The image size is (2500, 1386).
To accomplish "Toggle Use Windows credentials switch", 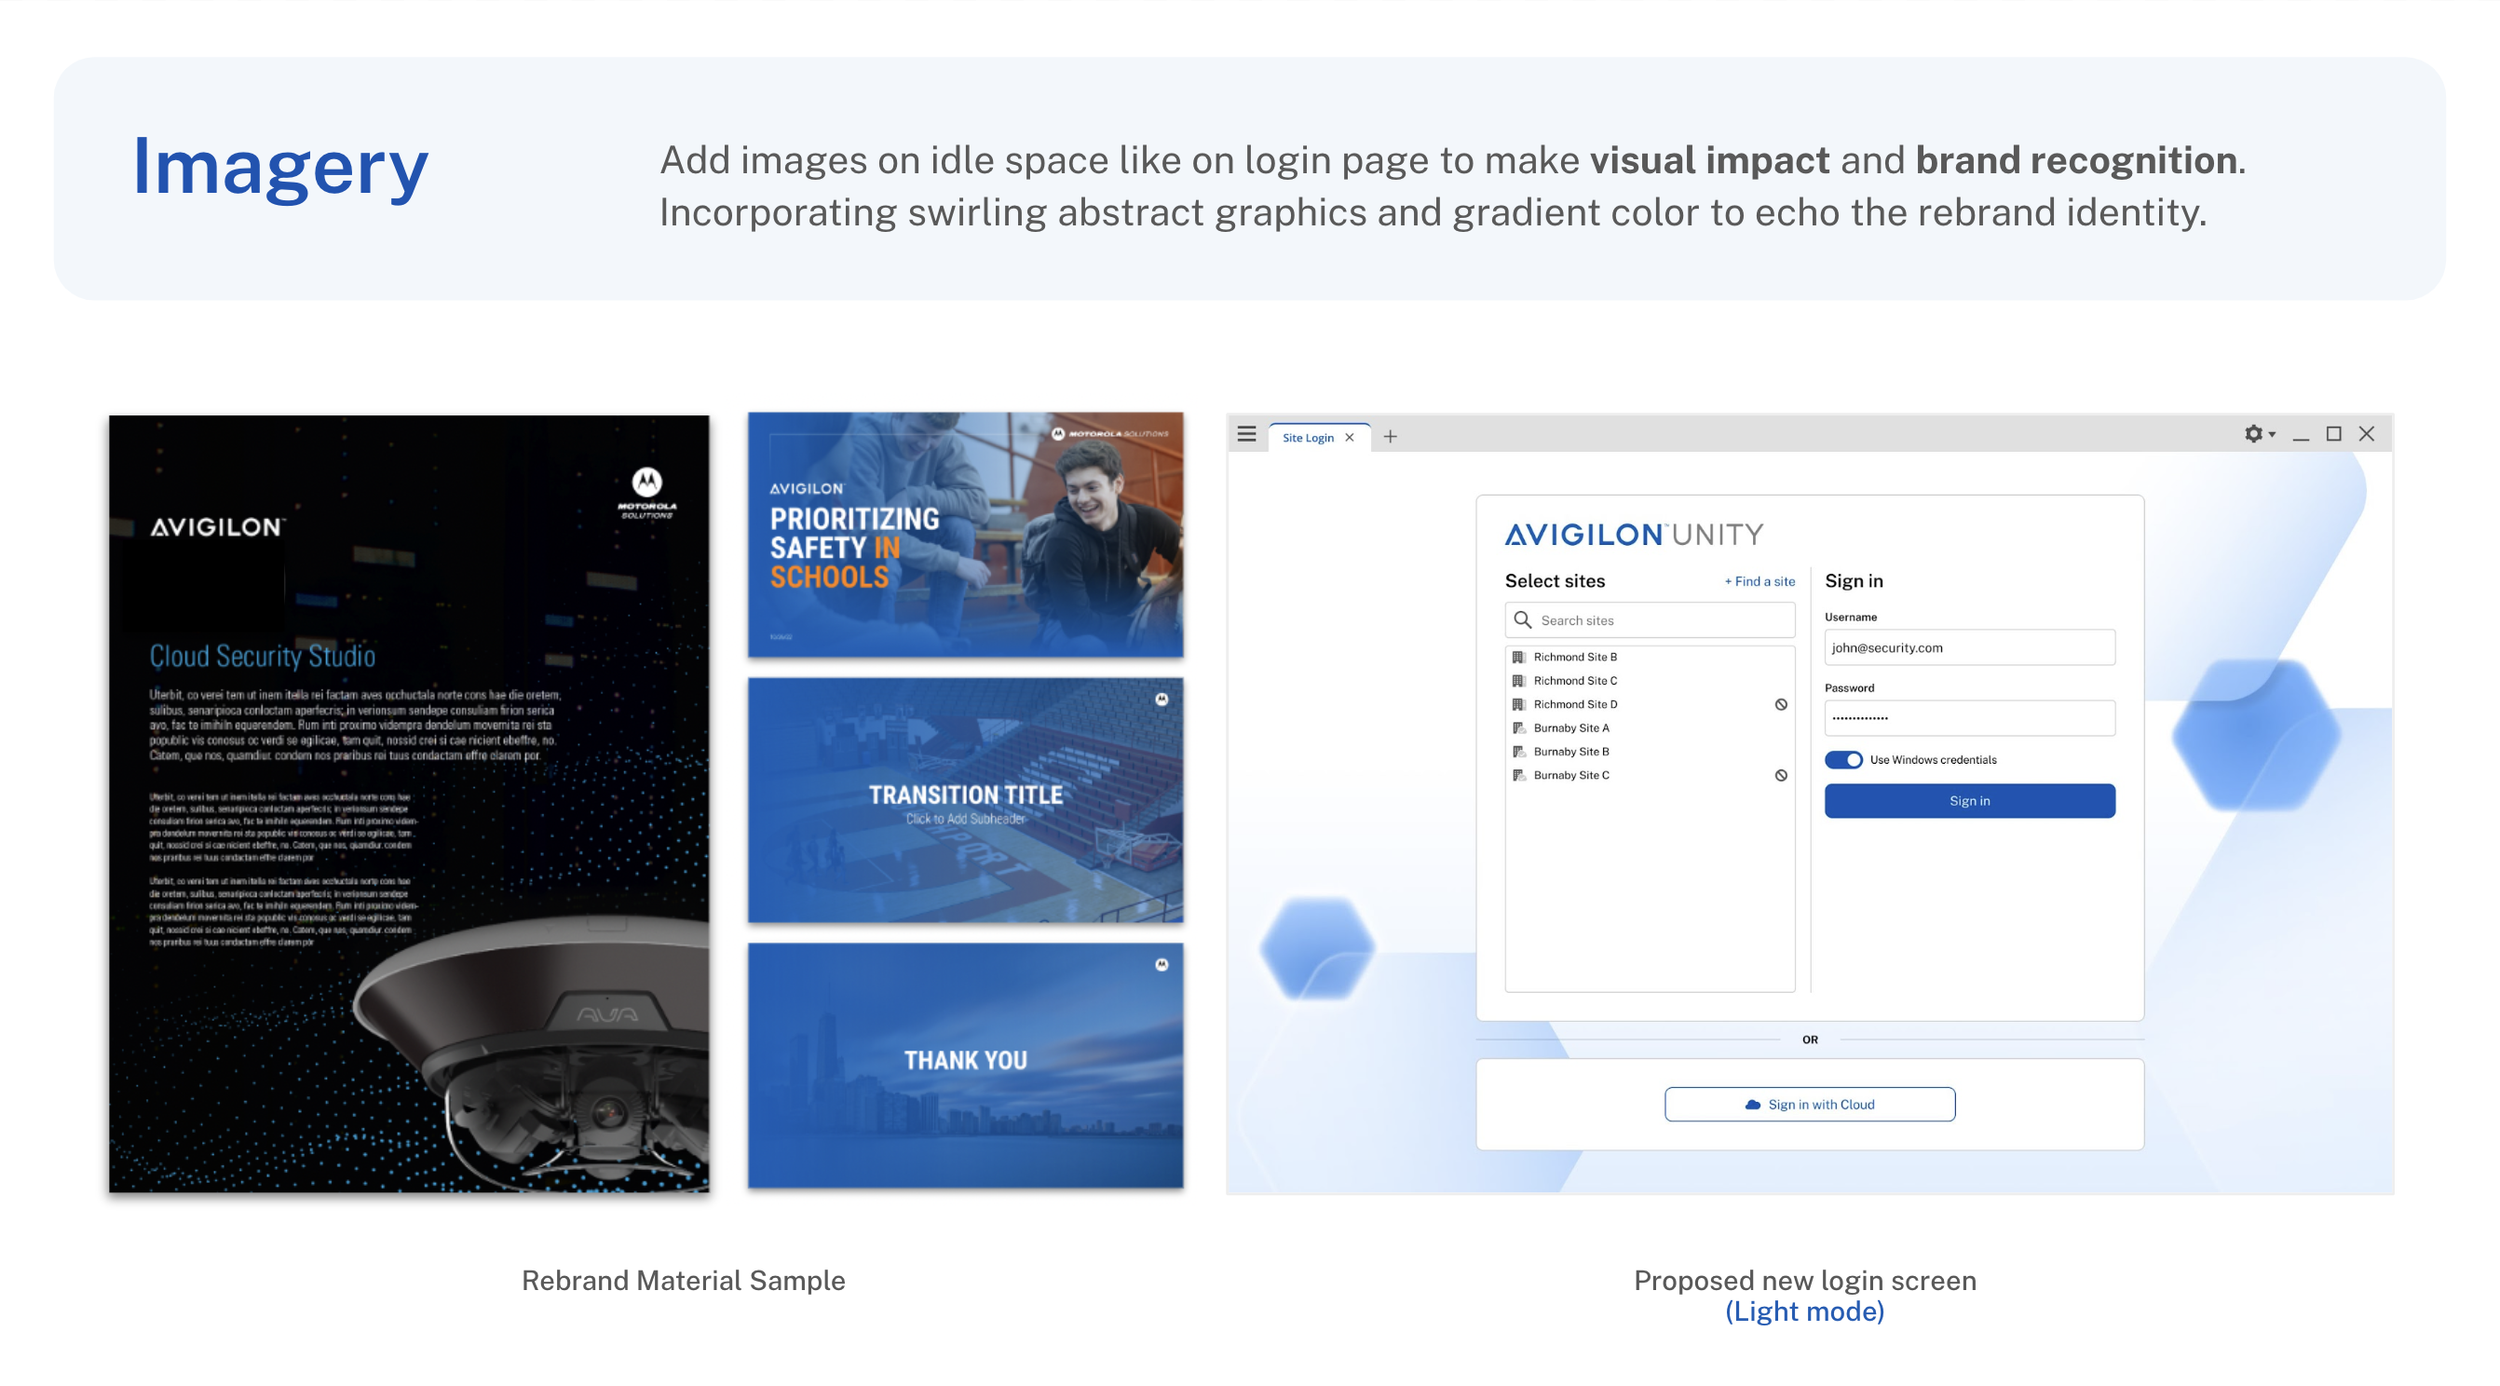I will [x=1842, y=760].
